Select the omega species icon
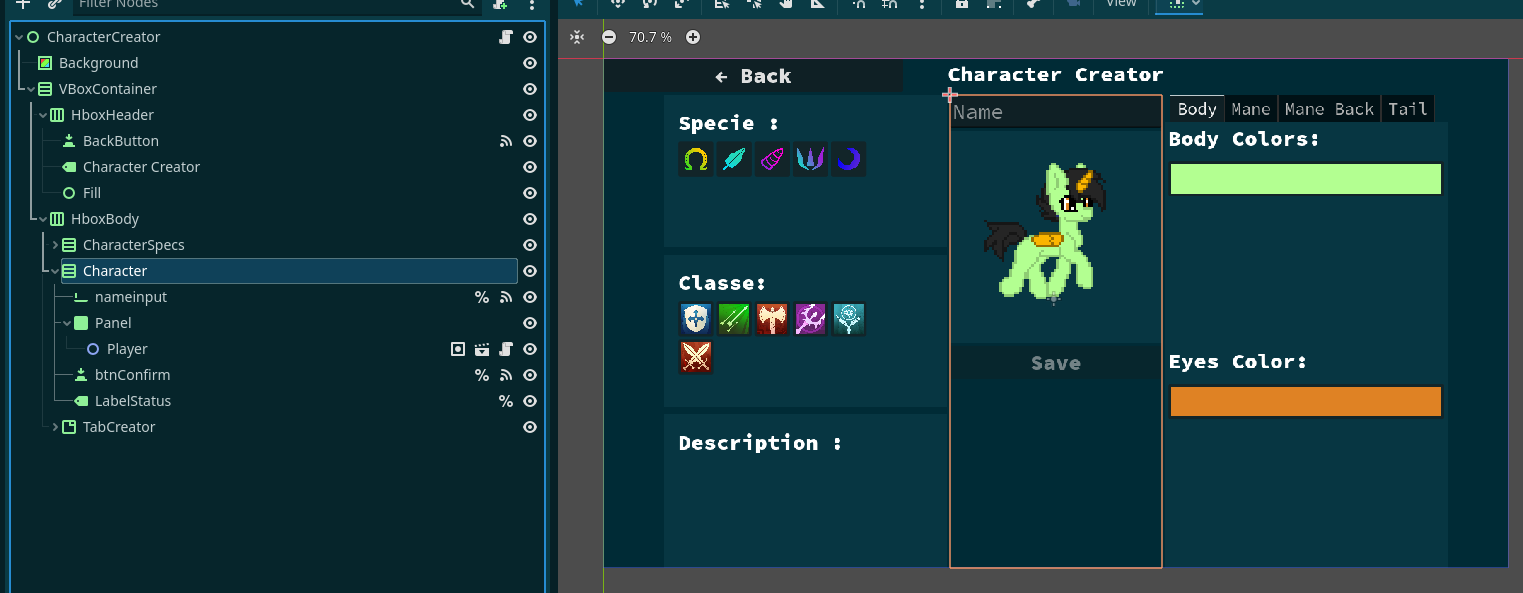 pyautogui.click(x=696, y=159)
